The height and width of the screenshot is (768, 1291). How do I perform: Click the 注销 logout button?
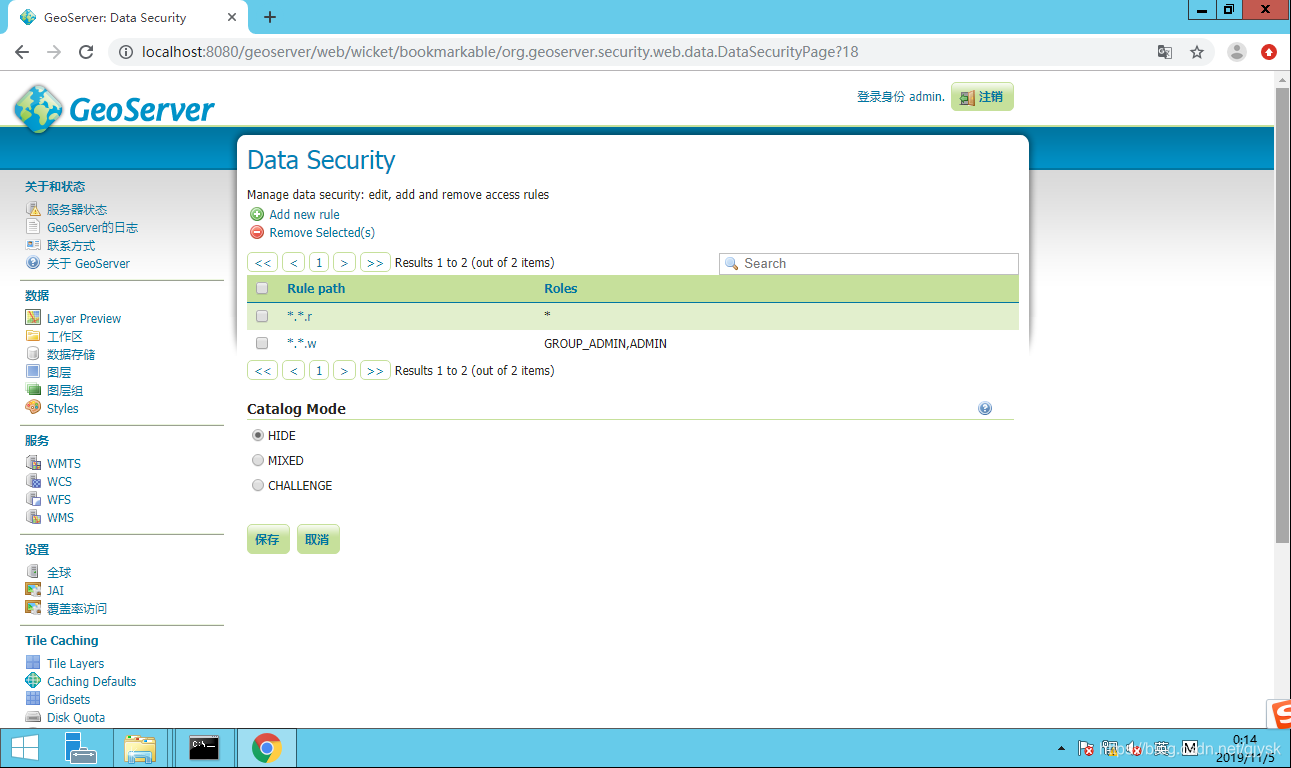coord(982,97)
